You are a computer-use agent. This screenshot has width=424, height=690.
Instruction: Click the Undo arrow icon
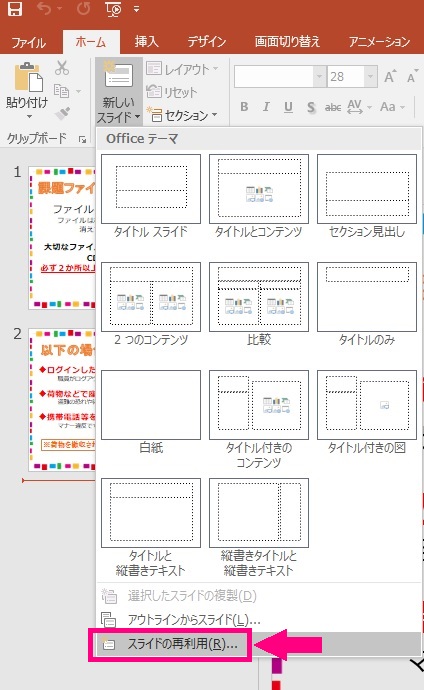[x=44, y=9]
